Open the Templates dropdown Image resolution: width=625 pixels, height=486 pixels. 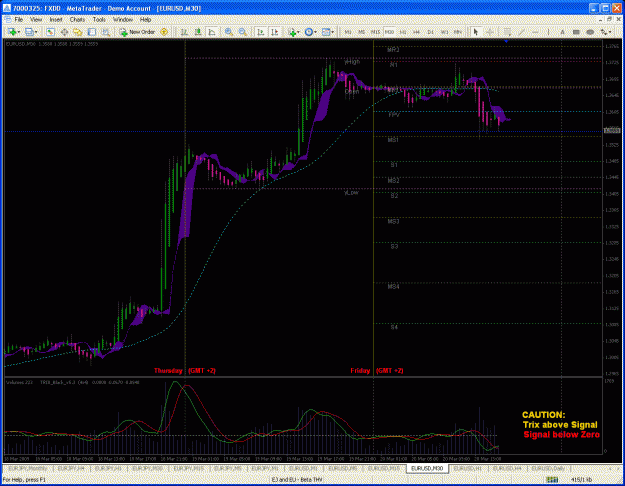point(328,32)
